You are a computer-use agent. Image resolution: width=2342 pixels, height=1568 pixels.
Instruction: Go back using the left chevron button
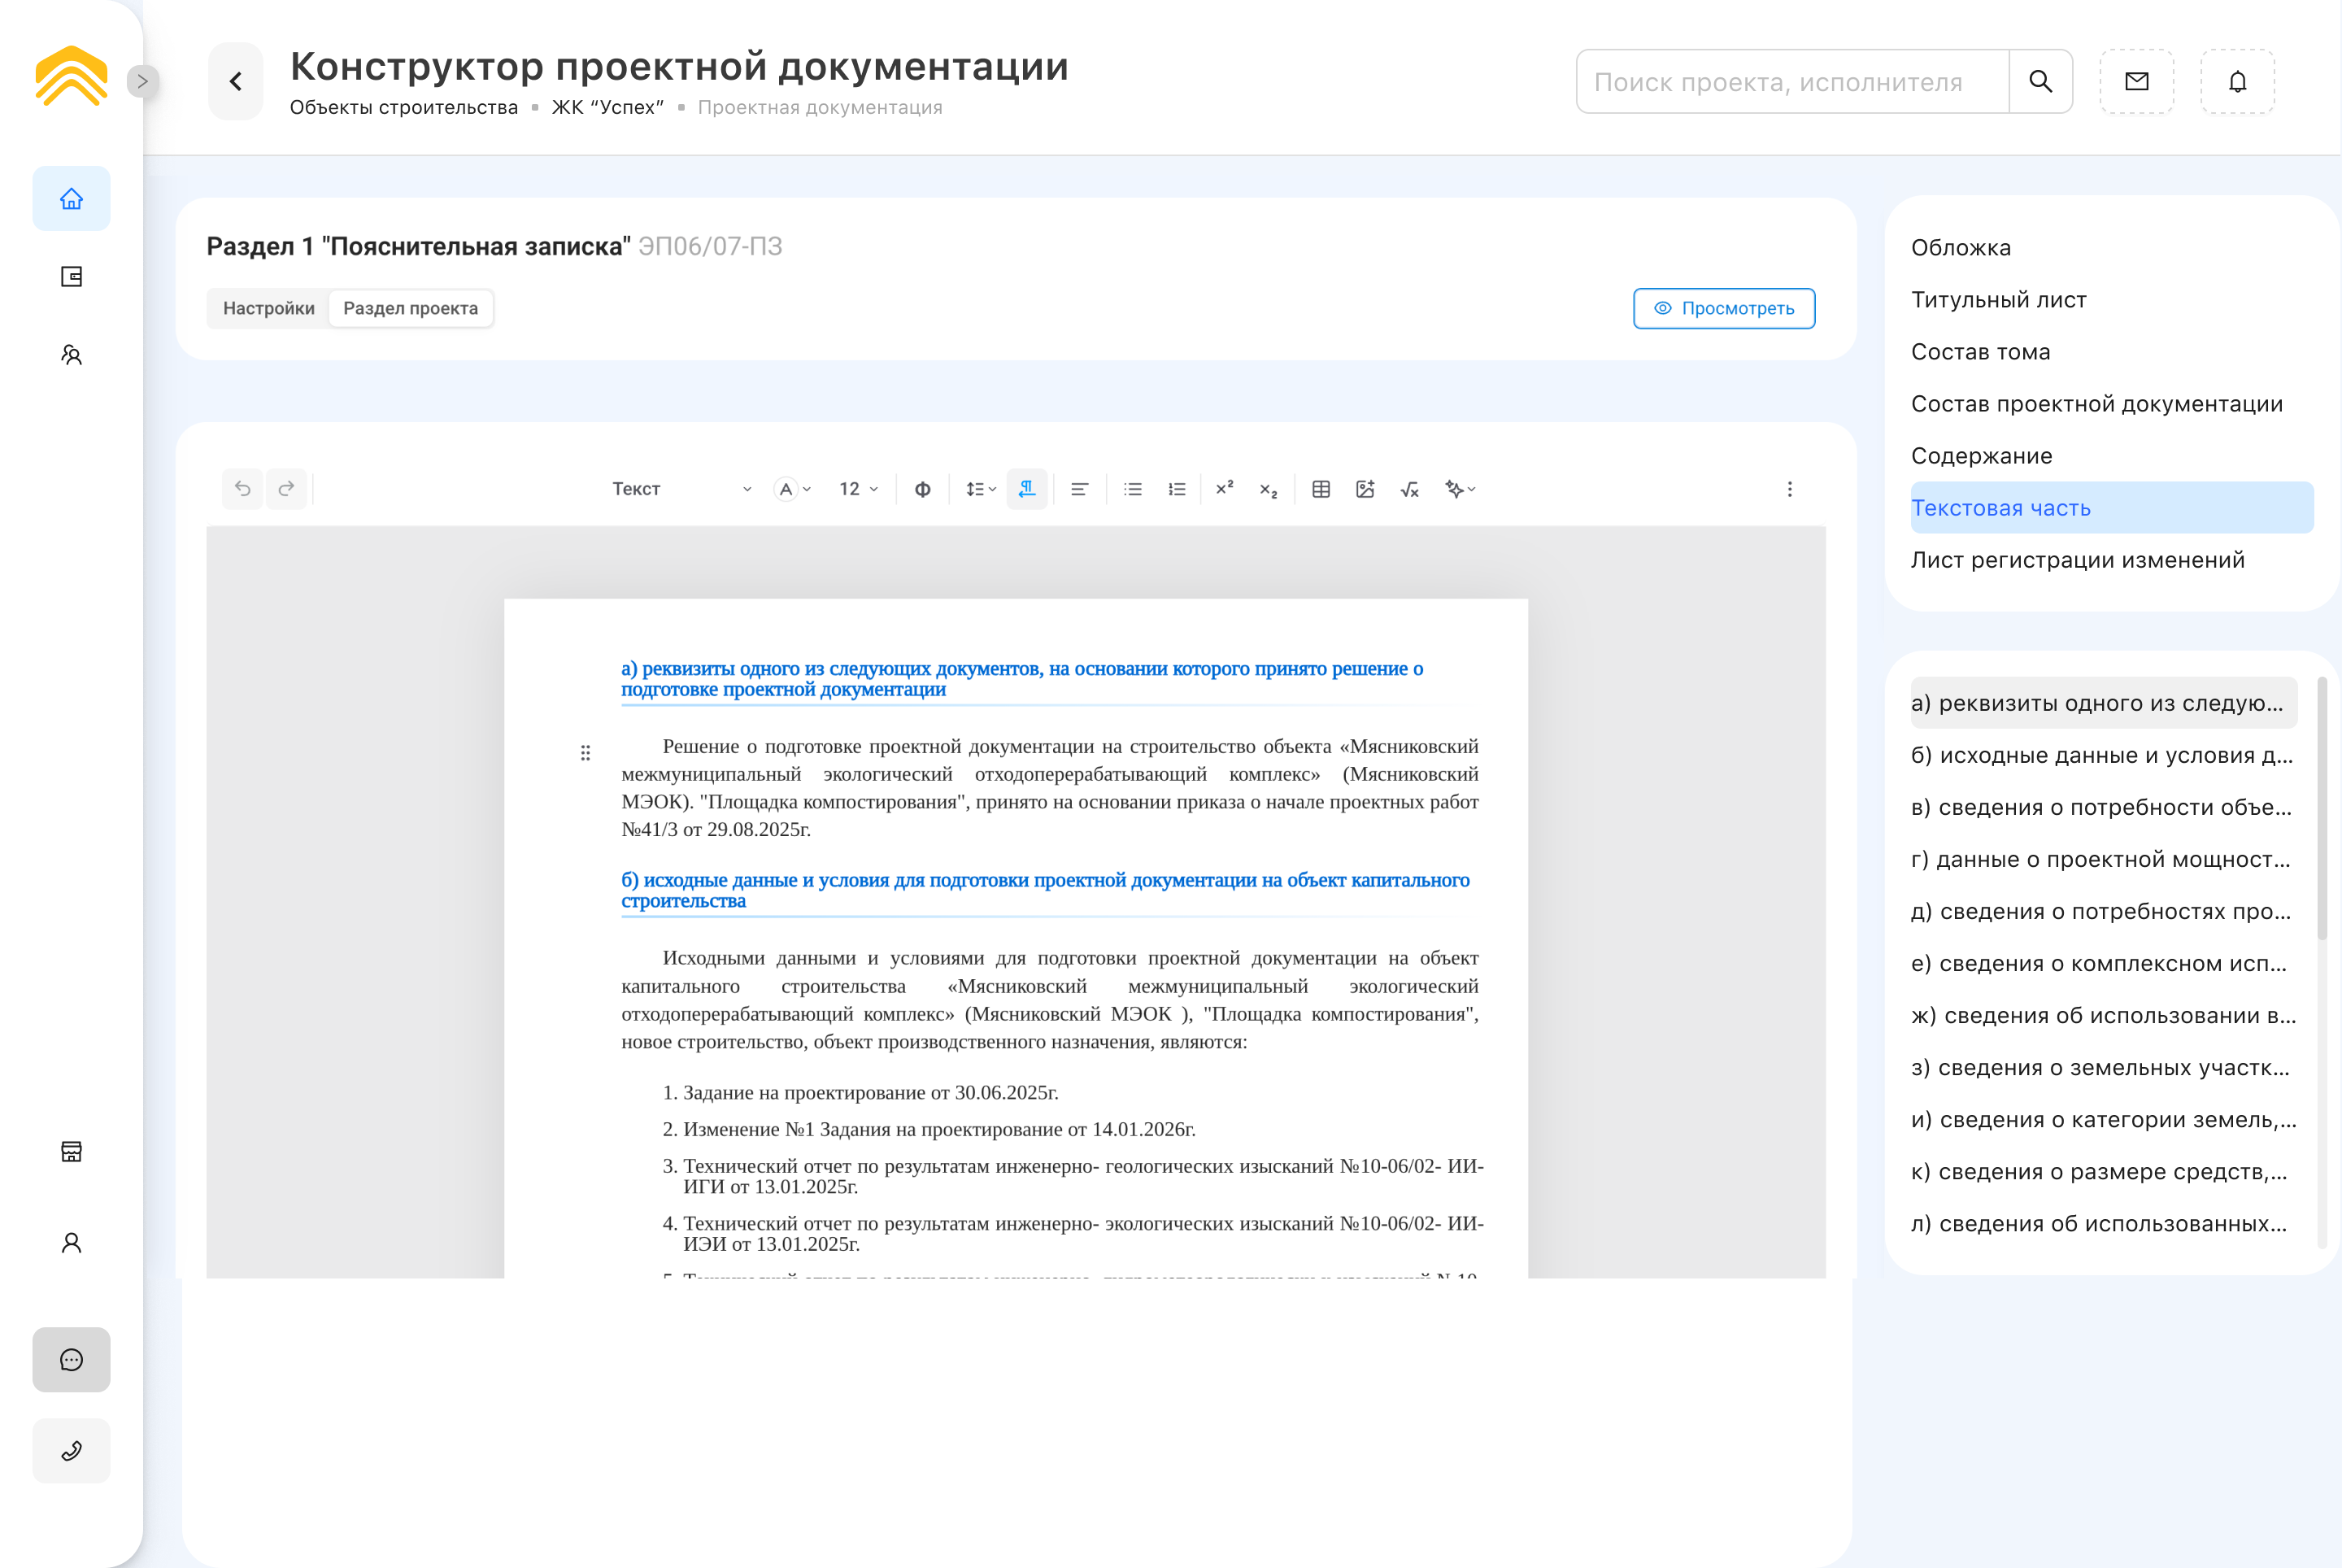tap(236, 81)
